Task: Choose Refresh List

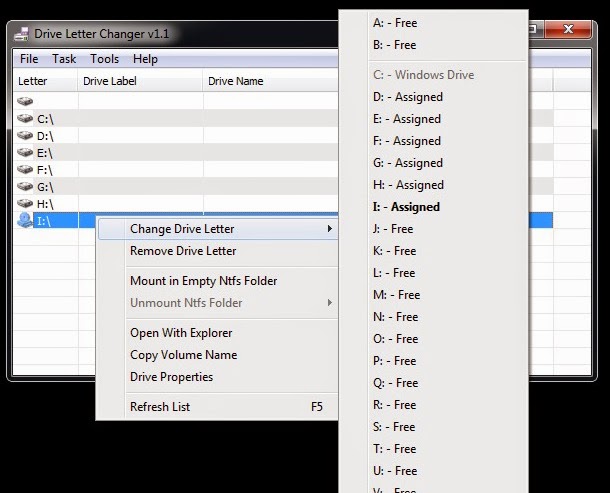Action: click(x=218, y=407)
